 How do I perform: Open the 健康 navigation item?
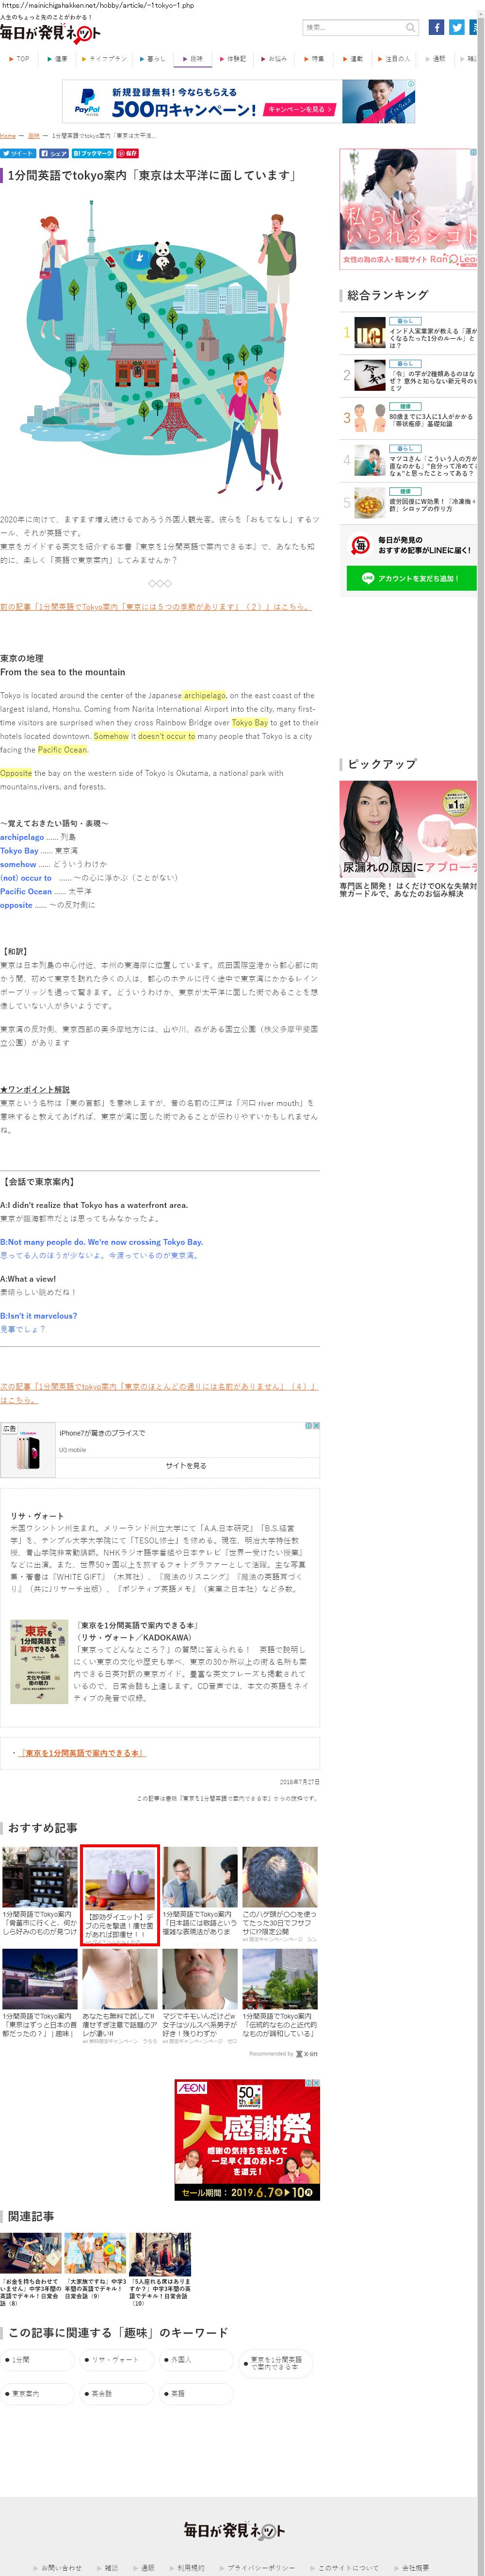tap(58, 59)
